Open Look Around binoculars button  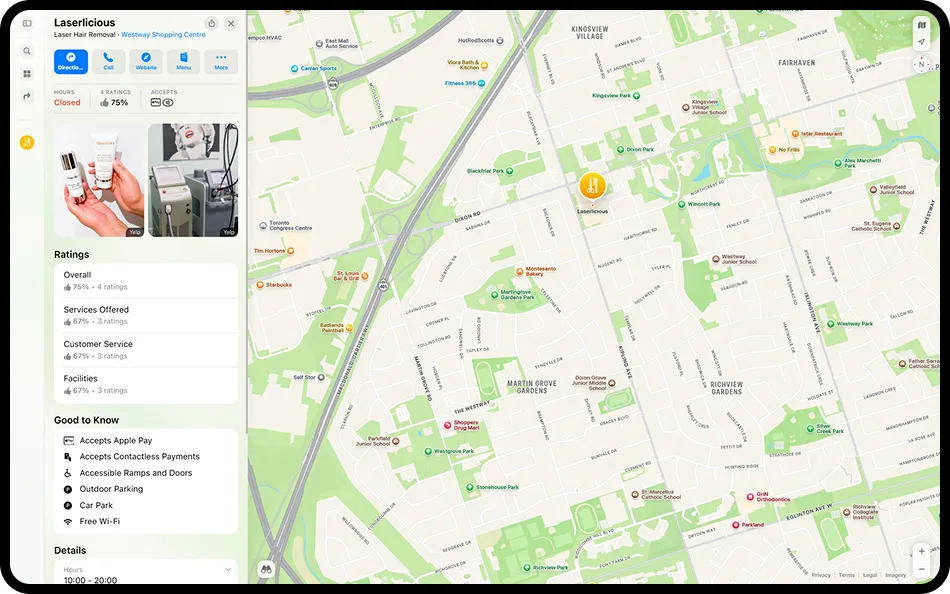click(267, 569)
